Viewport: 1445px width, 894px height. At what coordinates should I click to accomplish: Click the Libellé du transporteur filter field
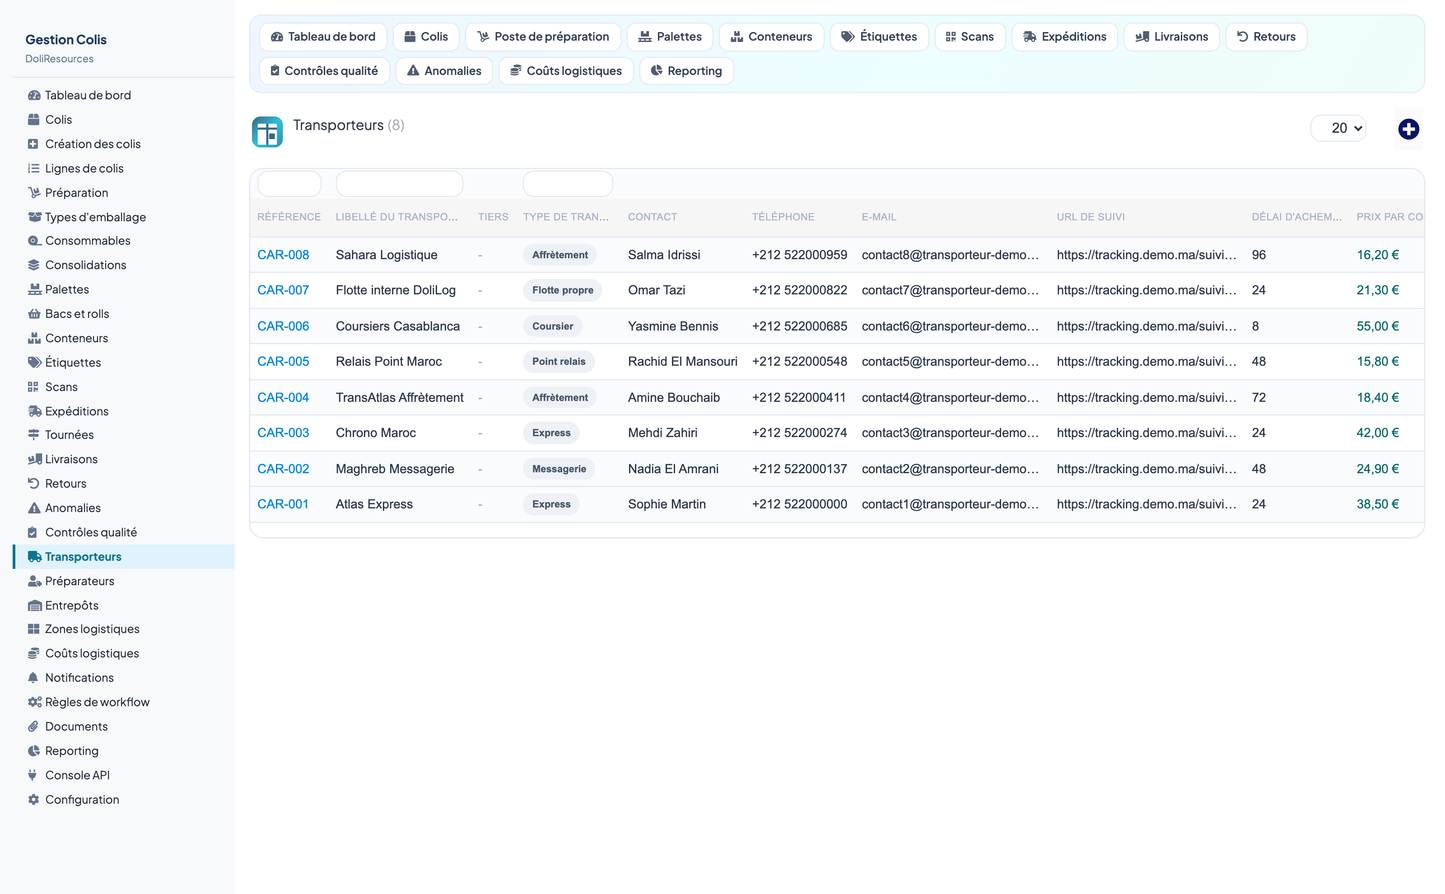(x=399, y=184)
